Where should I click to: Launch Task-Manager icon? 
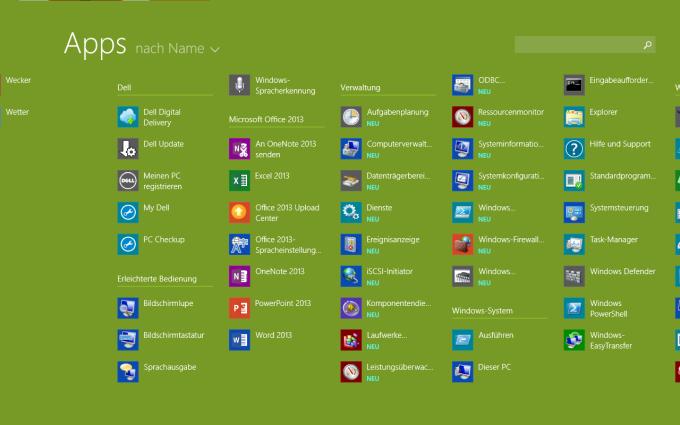coord(574,245)
